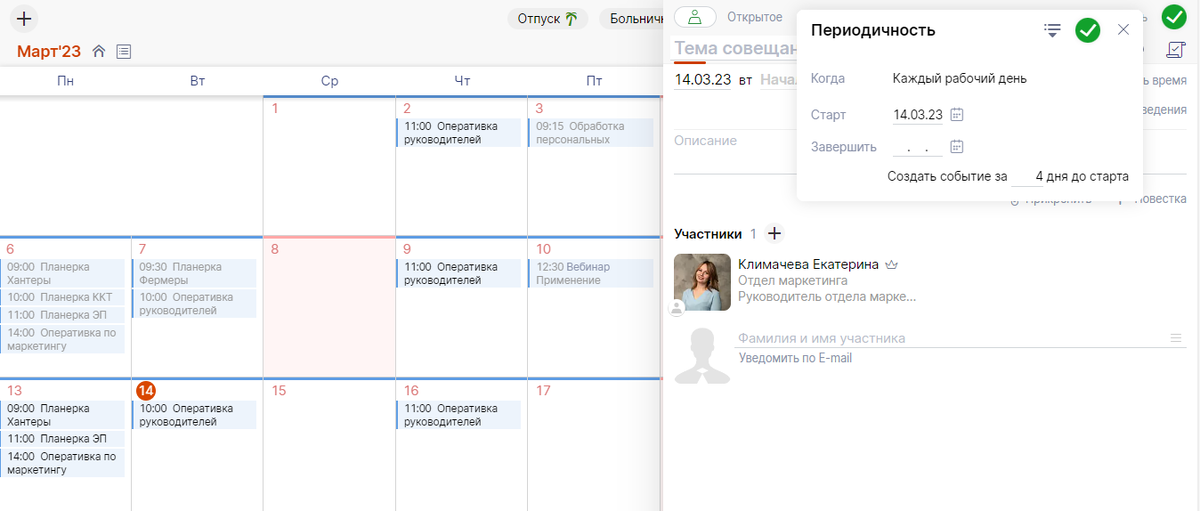Select day 1 in the calendar
Image resolution: width=1200 pixels, height=511 pixels.
click(276, 108)
